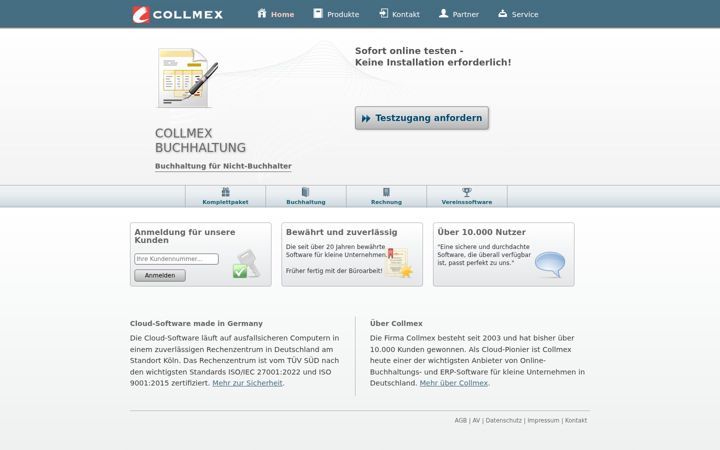Viewport: 720px width, 450px height.
Task: Click the Home house icon
Action: [x=262, y=13]
